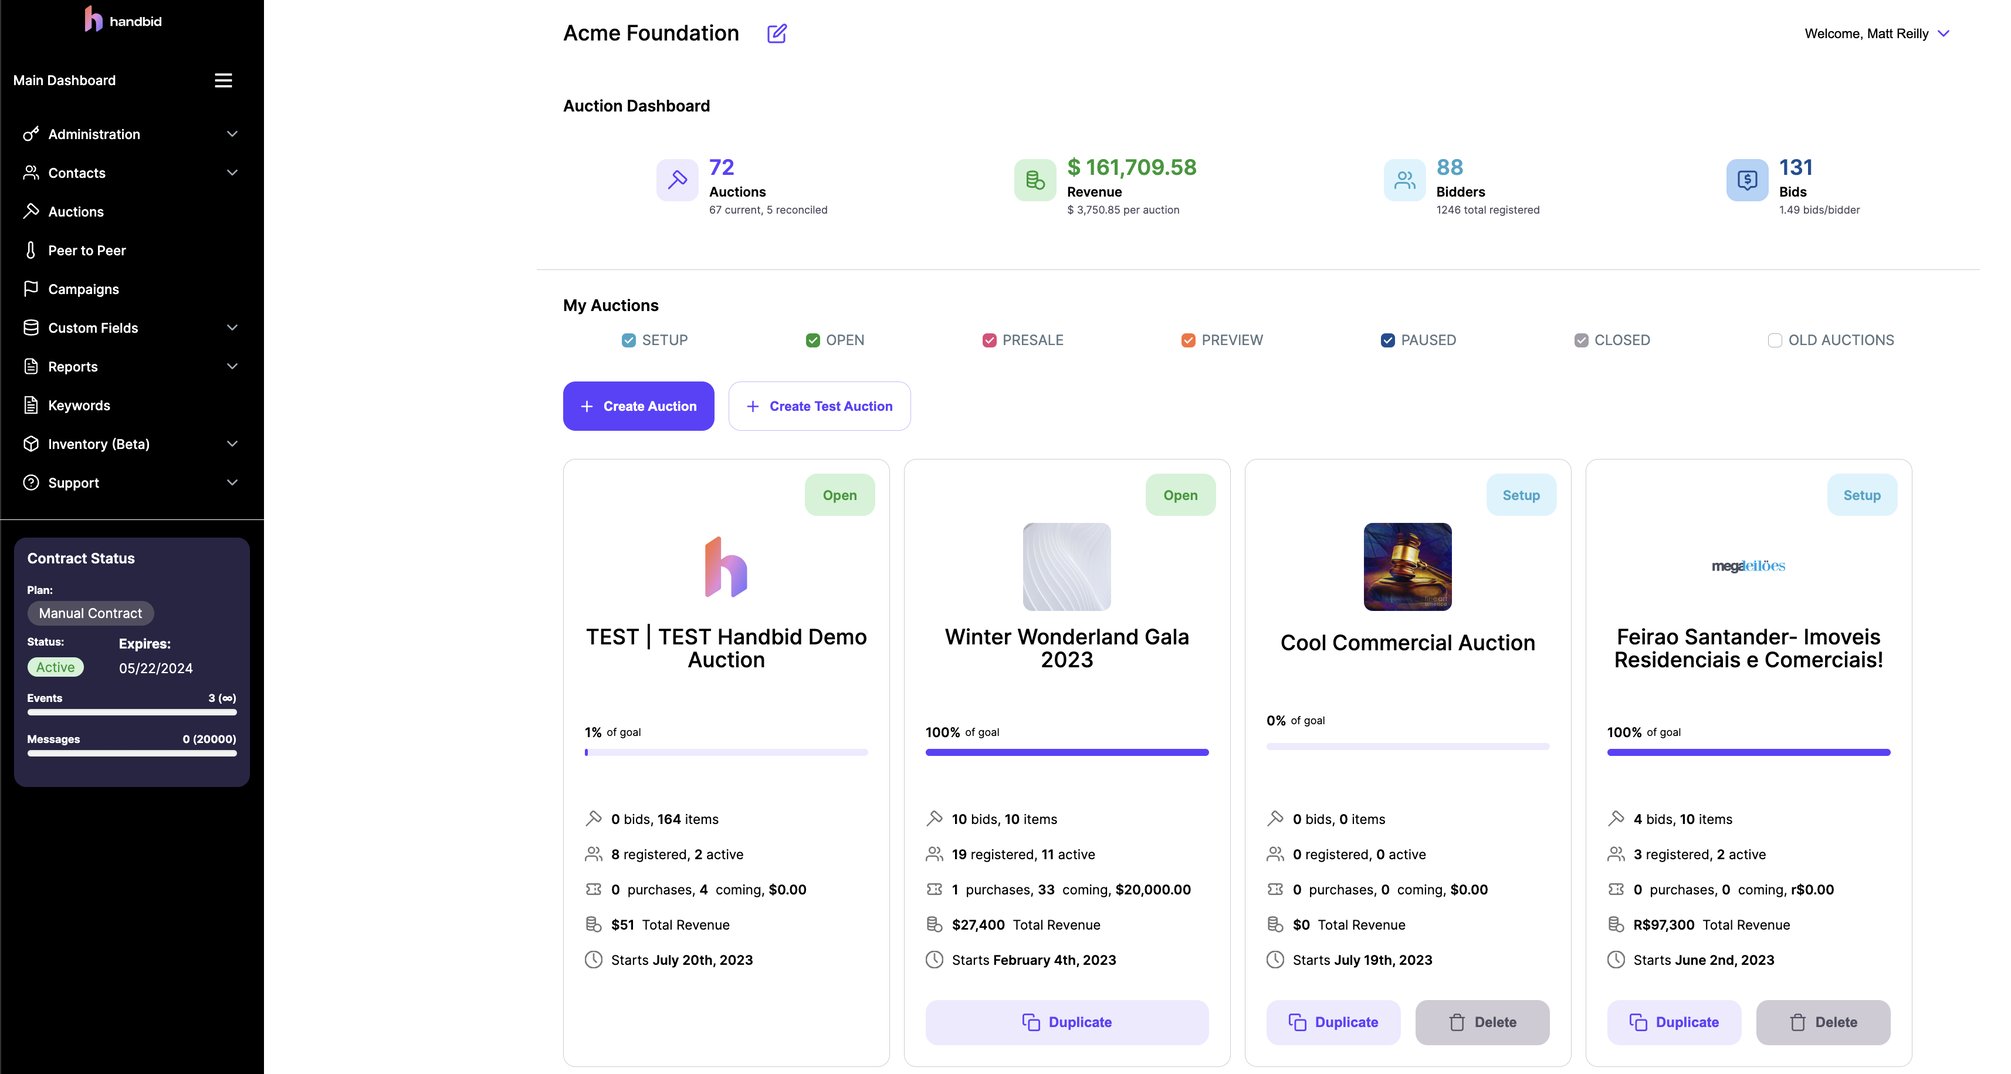Open the Auctions section in sidebar
This screenshot has height=1074, width=2011.
[75, 211]
